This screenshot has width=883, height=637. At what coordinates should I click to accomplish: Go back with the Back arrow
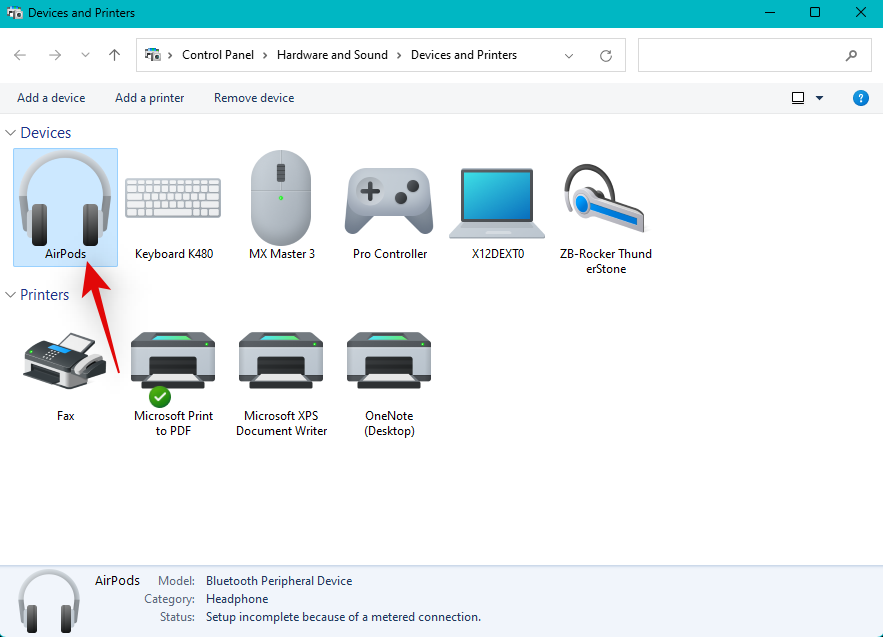(20, 55)
